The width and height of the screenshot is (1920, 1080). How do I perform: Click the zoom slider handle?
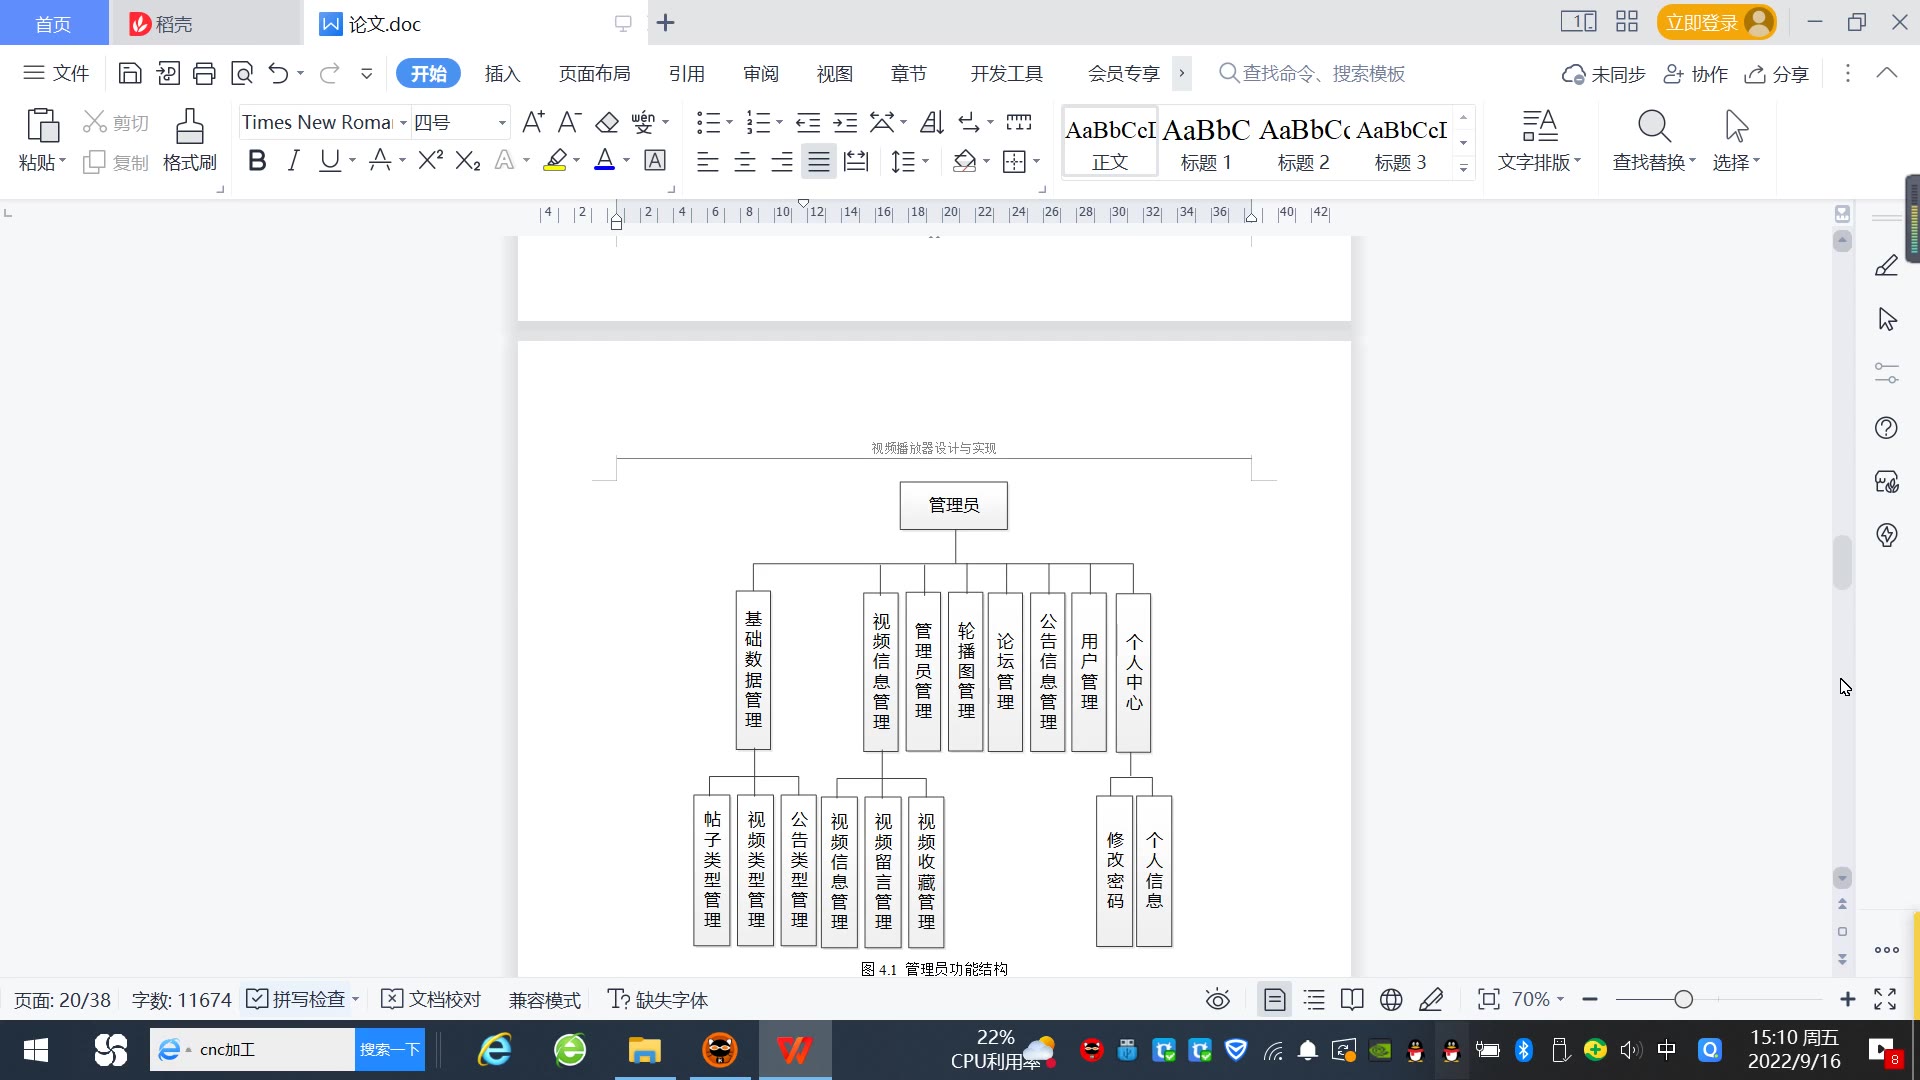pyautogui.click(x=1683, y=1000)
